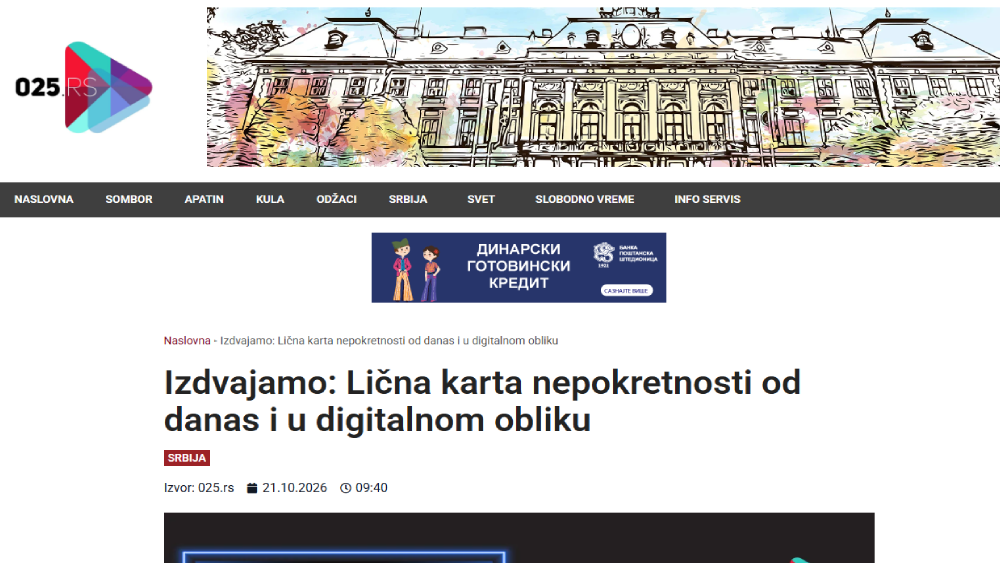
Task: Follow the Naslovna breadcrumb link
Action: tap(187, 340)
